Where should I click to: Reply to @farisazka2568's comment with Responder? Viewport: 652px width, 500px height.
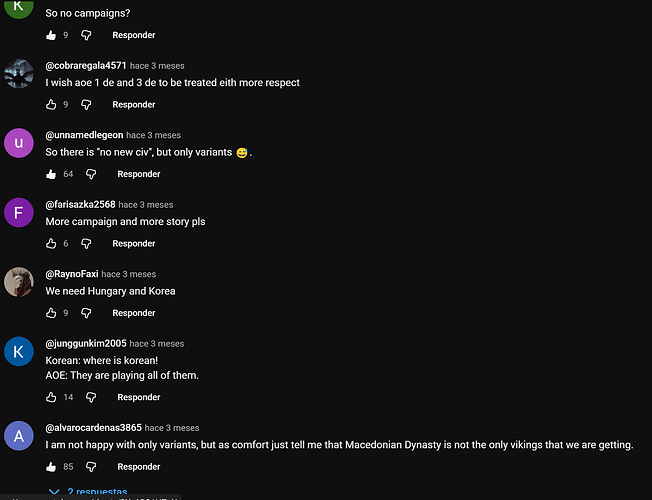click(133, 243)
